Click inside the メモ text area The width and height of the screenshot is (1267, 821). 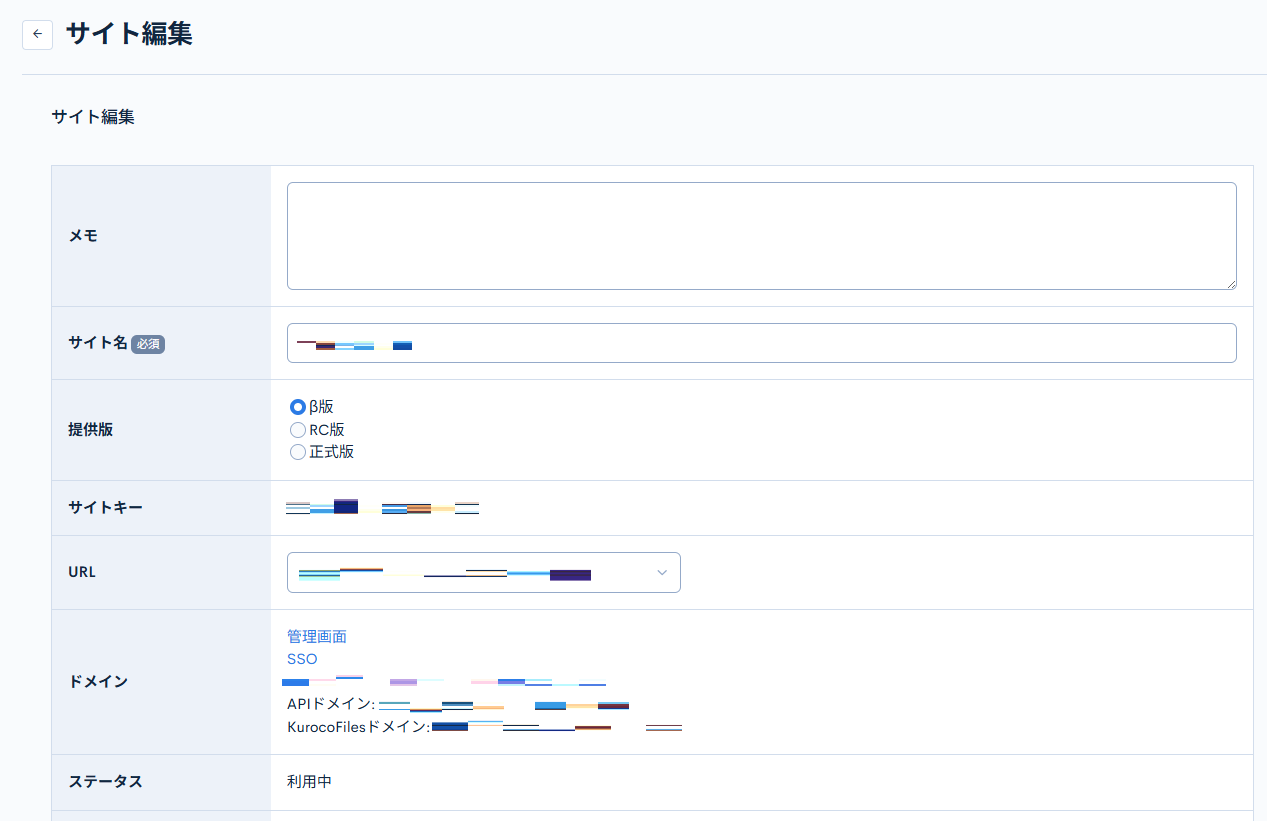tap(761, 235)
